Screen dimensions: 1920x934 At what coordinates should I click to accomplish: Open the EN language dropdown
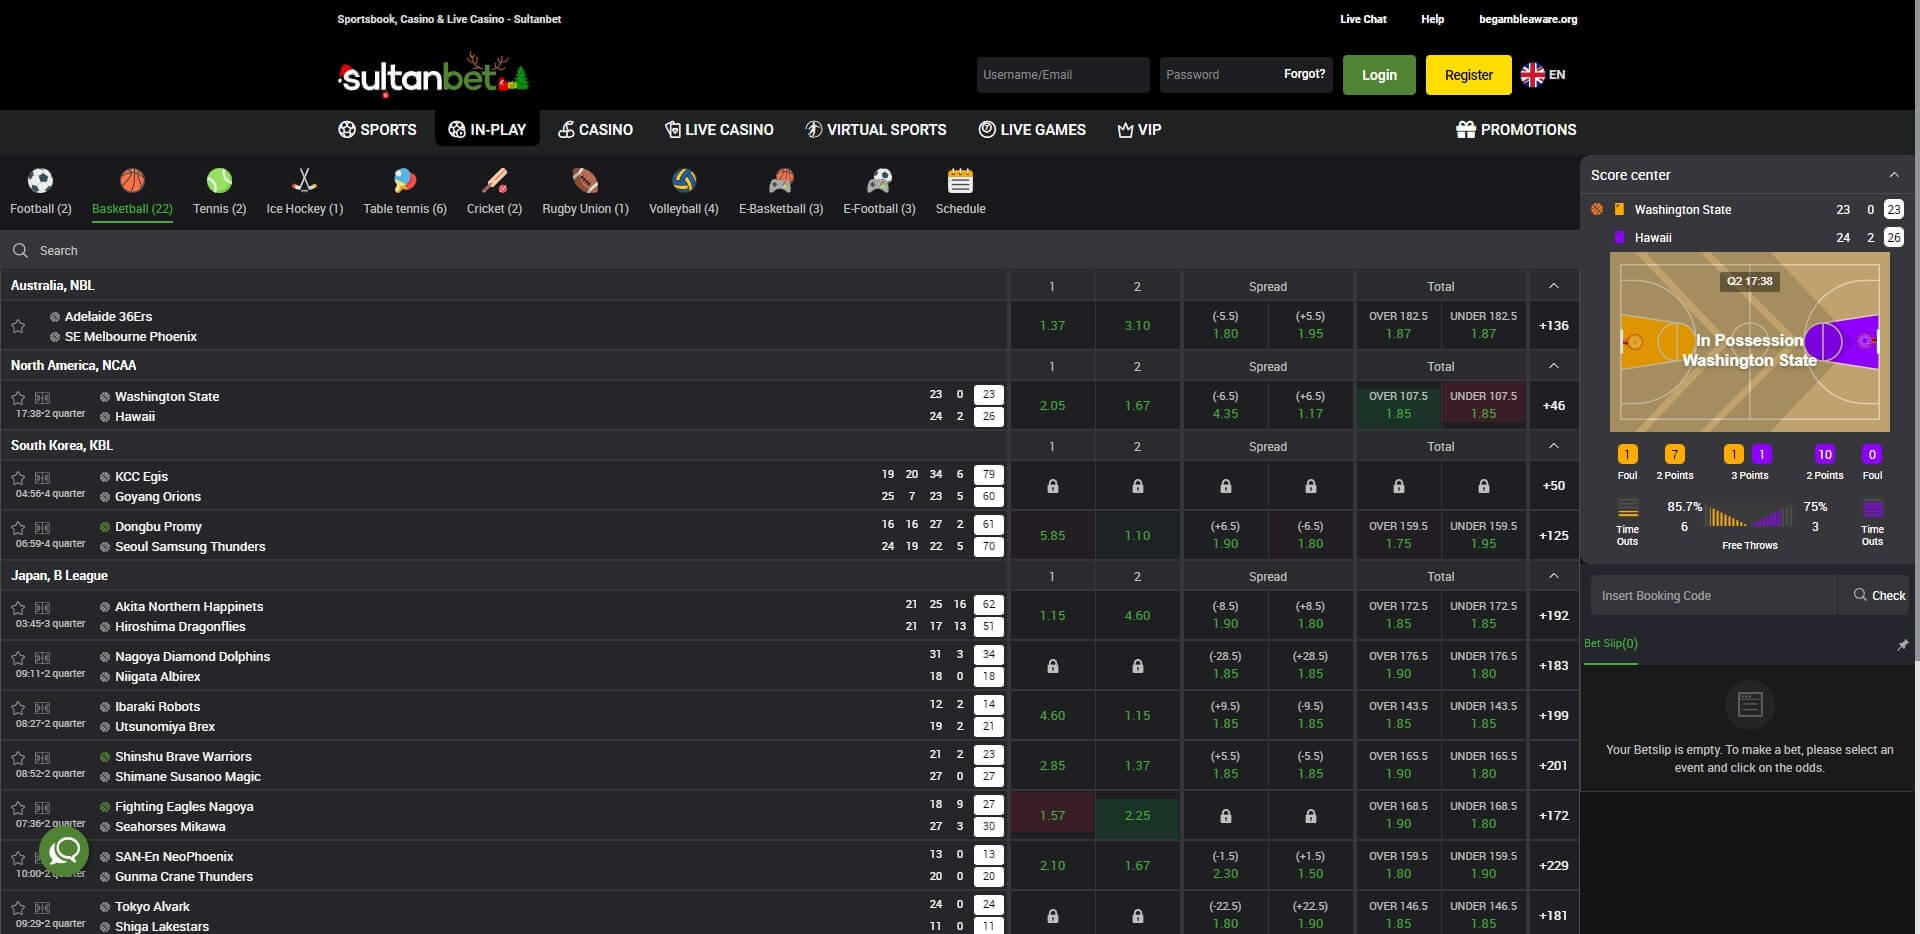[x=1541, y=74]
